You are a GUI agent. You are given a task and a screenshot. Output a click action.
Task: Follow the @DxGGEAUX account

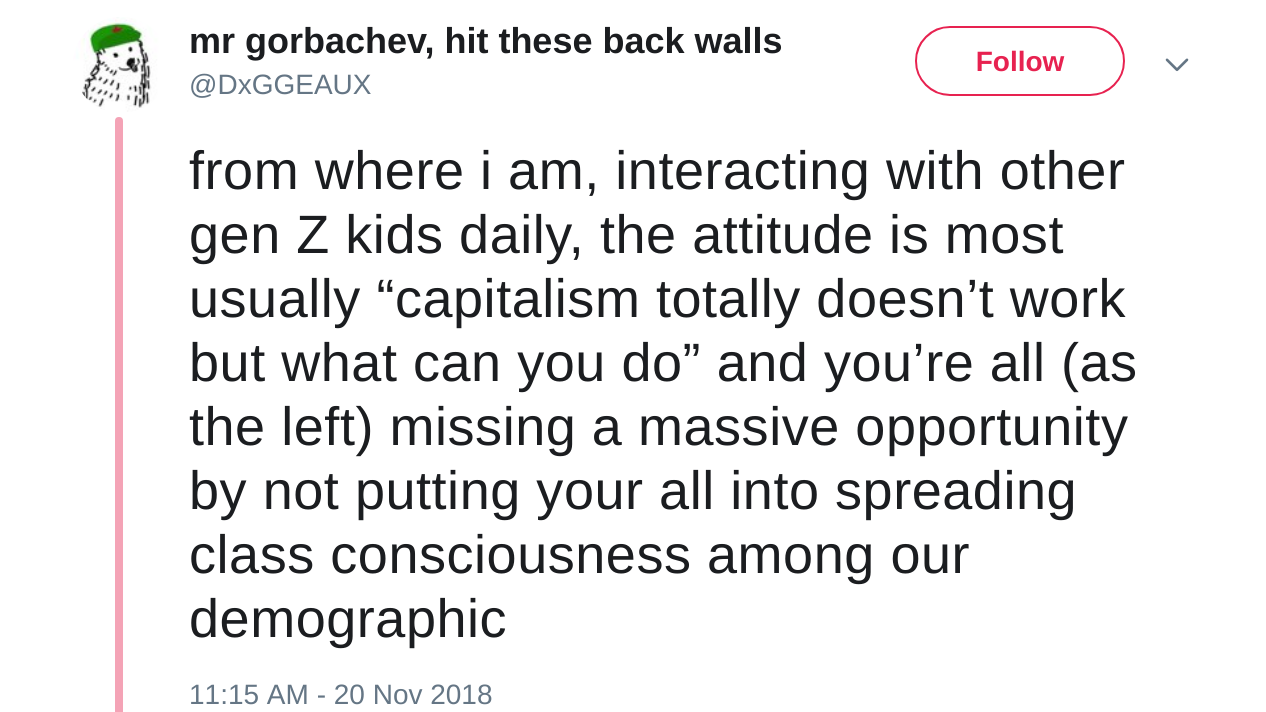(1019, 61)
